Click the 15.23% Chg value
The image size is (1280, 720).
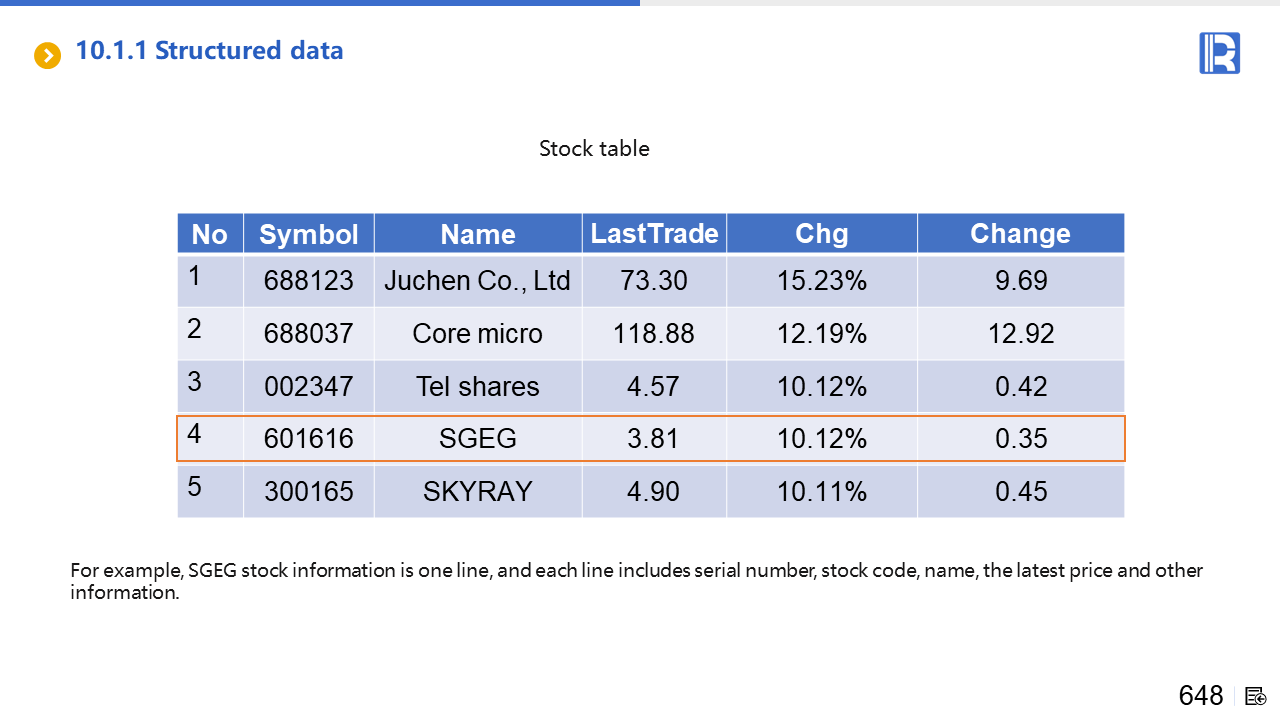[821, 281]
